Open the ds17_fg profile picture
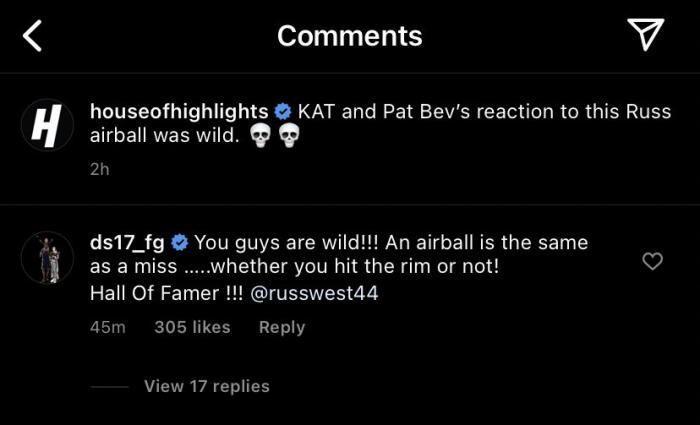The width and height of the screenshot is (700, 425). pos(47,257)
